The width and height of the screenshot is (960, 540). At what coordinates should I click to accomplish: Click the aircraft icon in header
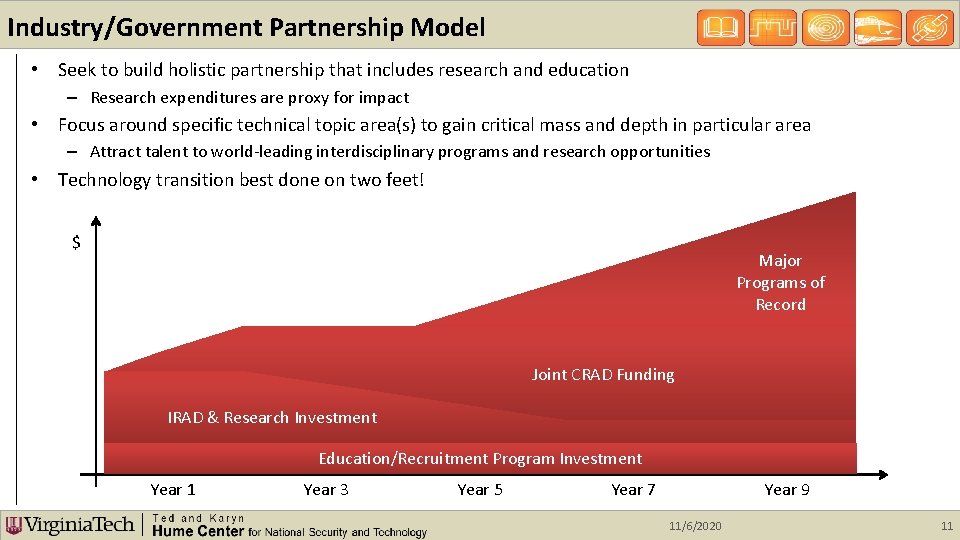[x=878, y=28]
